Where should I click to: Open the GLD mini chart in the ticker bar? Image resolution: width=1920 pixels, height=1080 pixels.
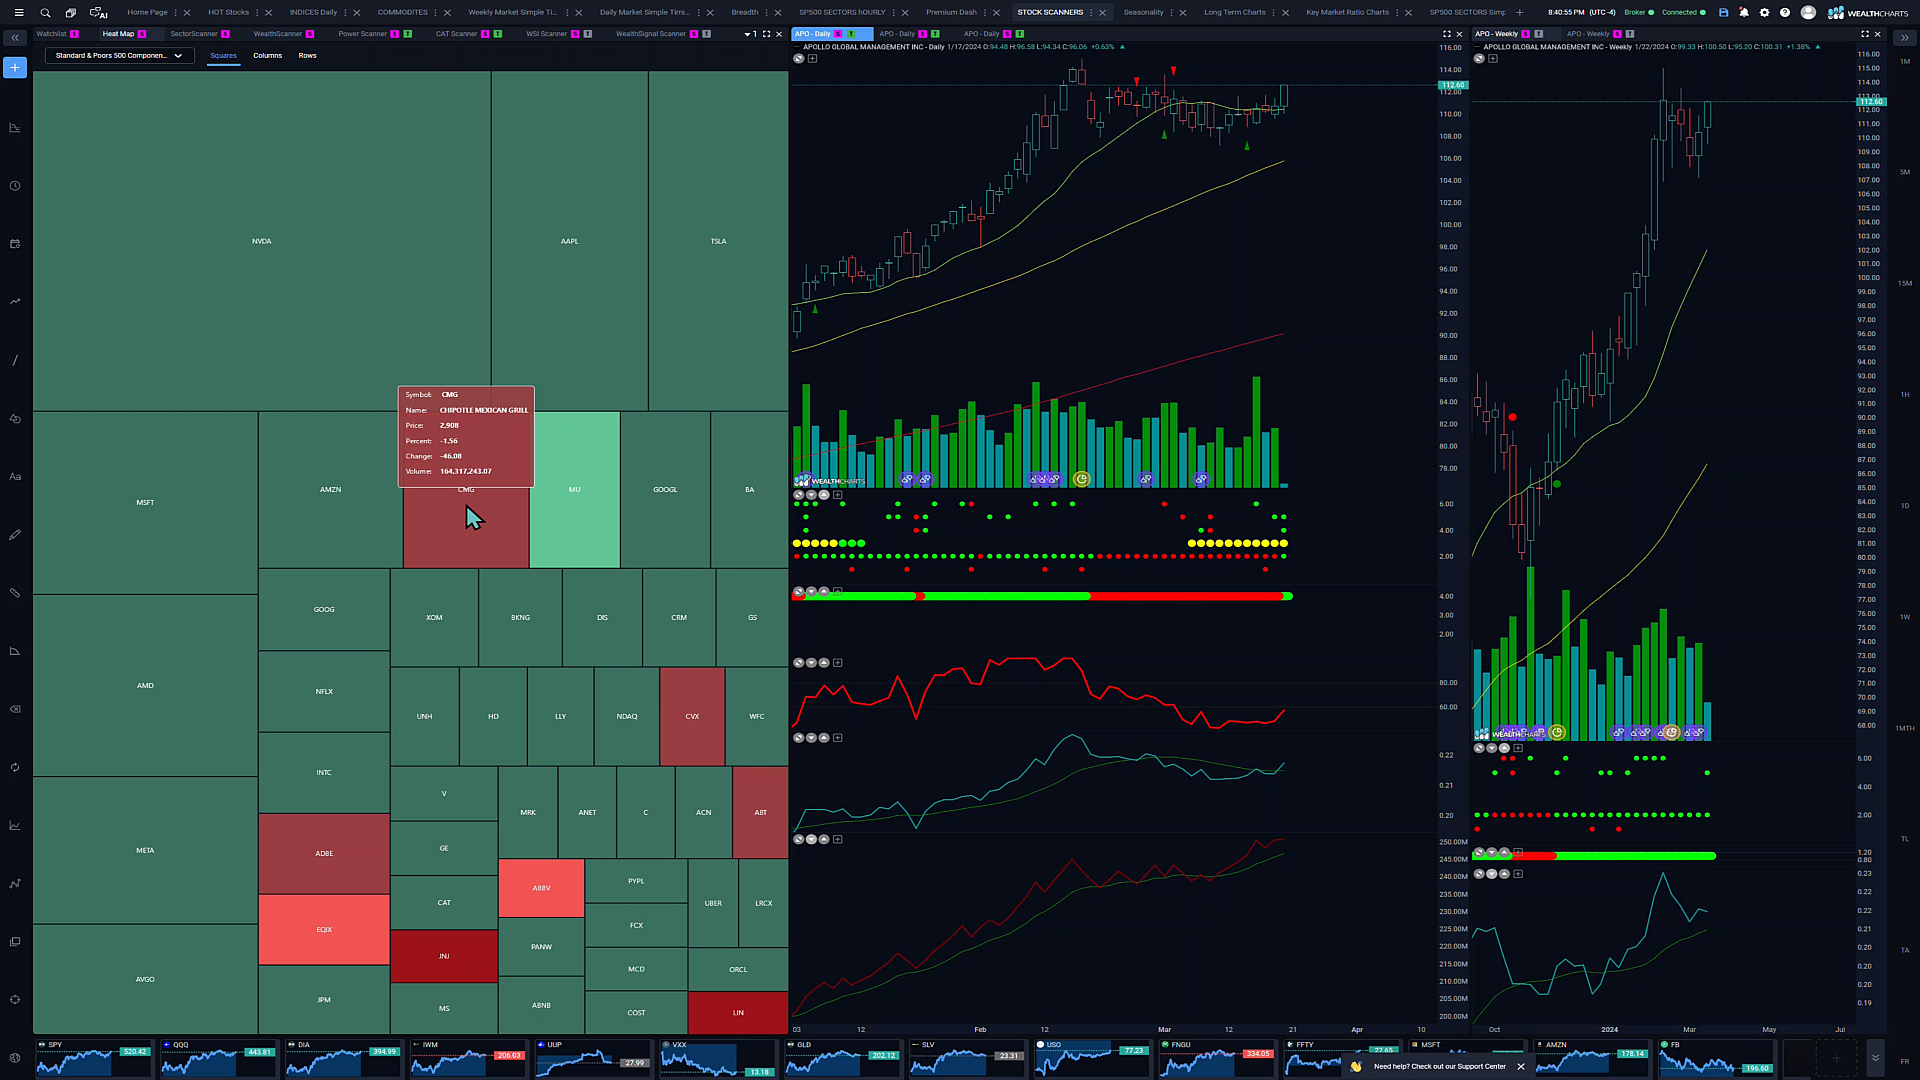[x=842, y=1058]
